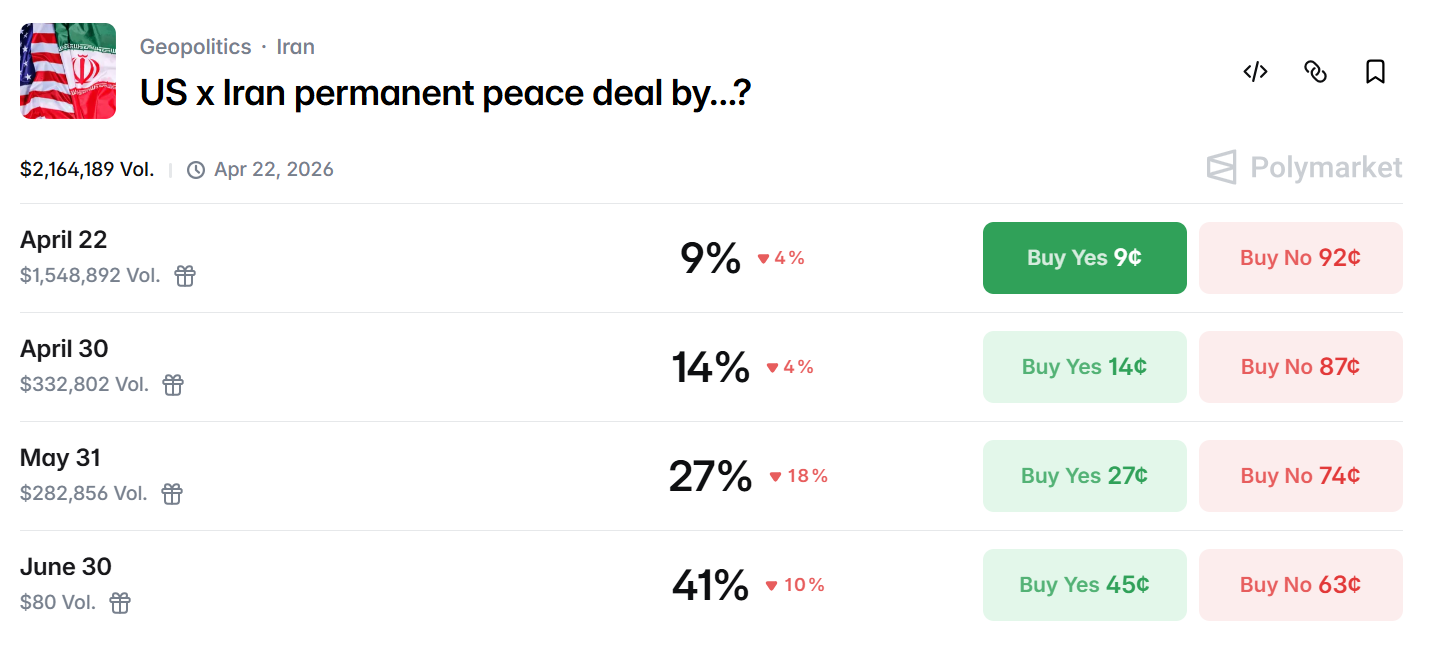Bookmark this market
Image resolution: width=1446 pixels, height=648 pixels.
1375,71
